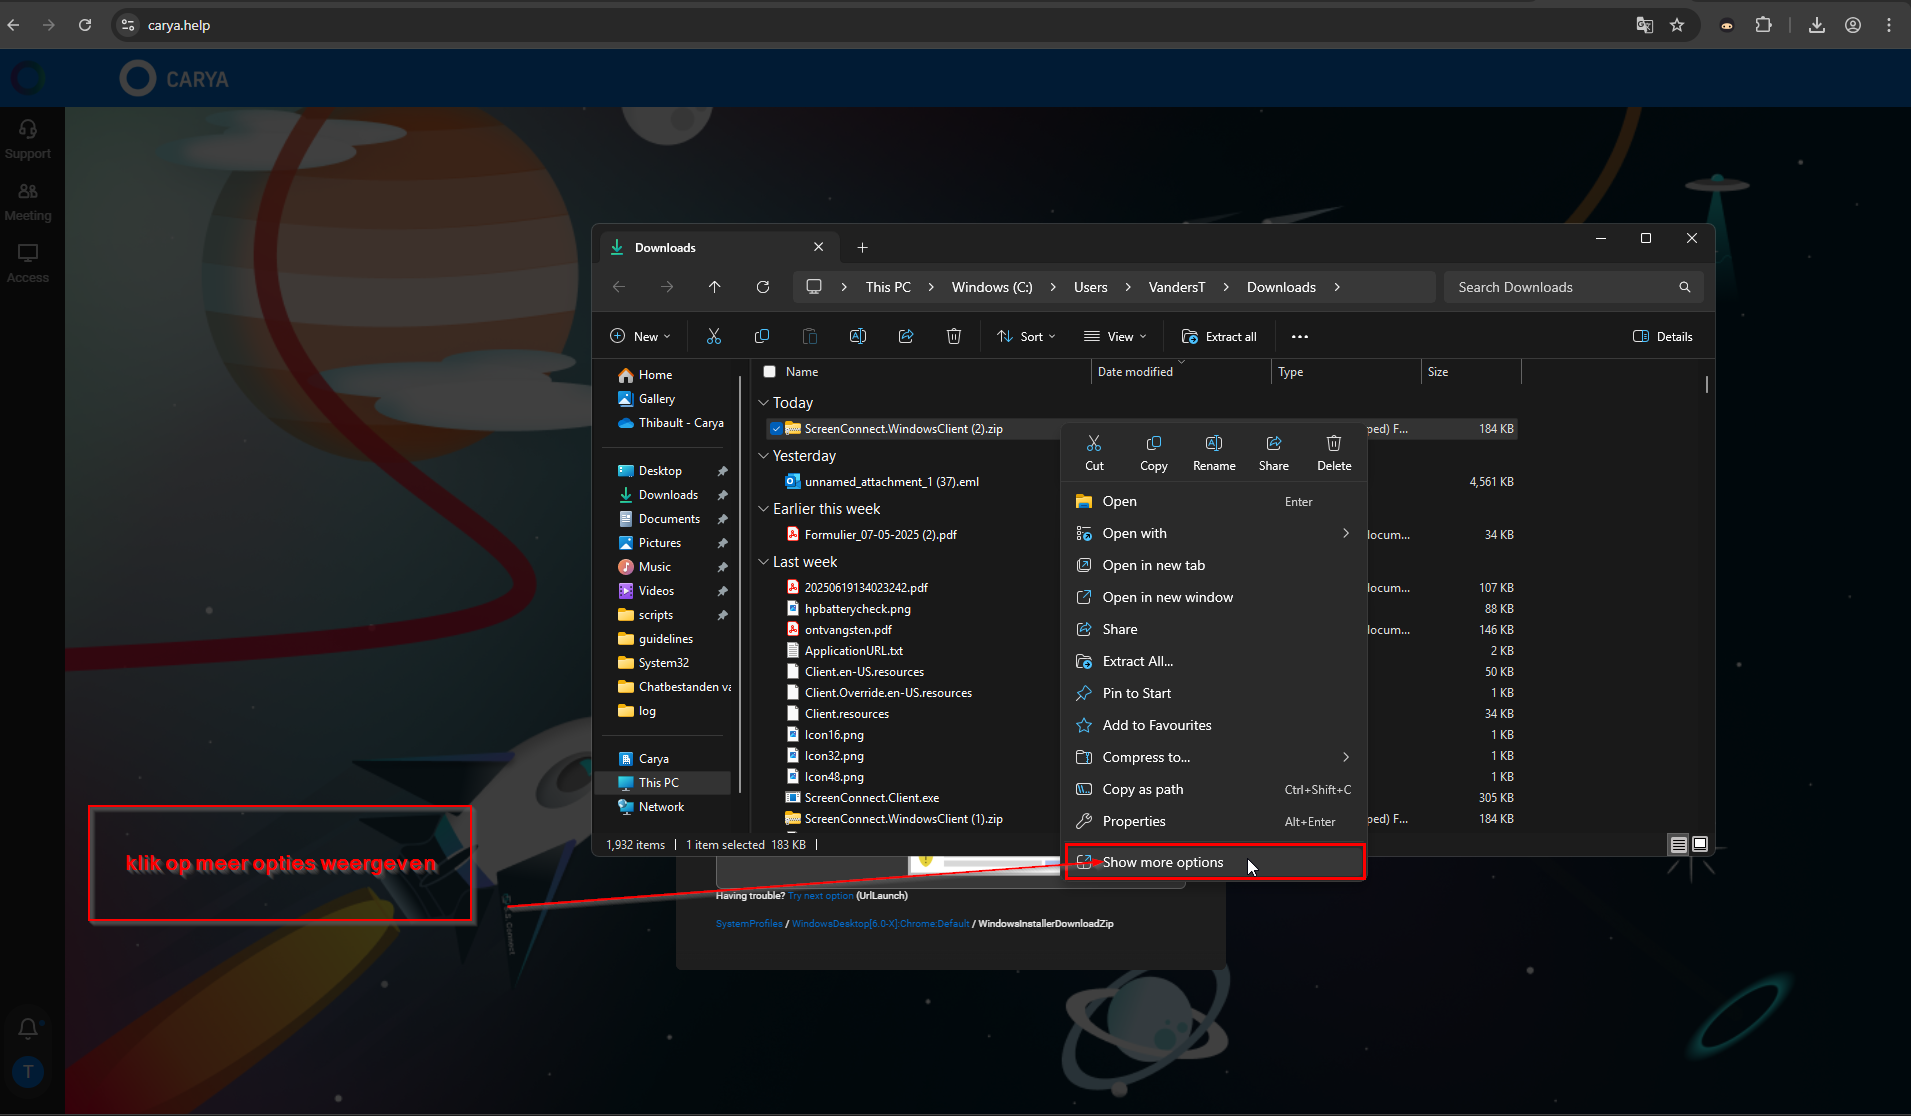Go up one folder with the Up arrow
Screen dimensions: 1911x1116
pyautogui.click(x=715, y=287)
